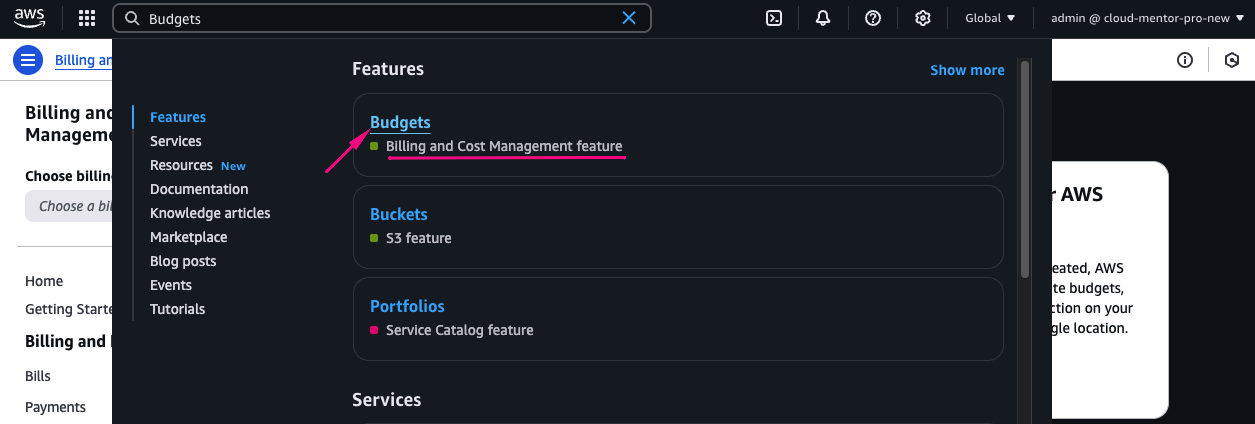1255x424 pixels.
Task: Select the Documentation search category
Action: [199, 189]
